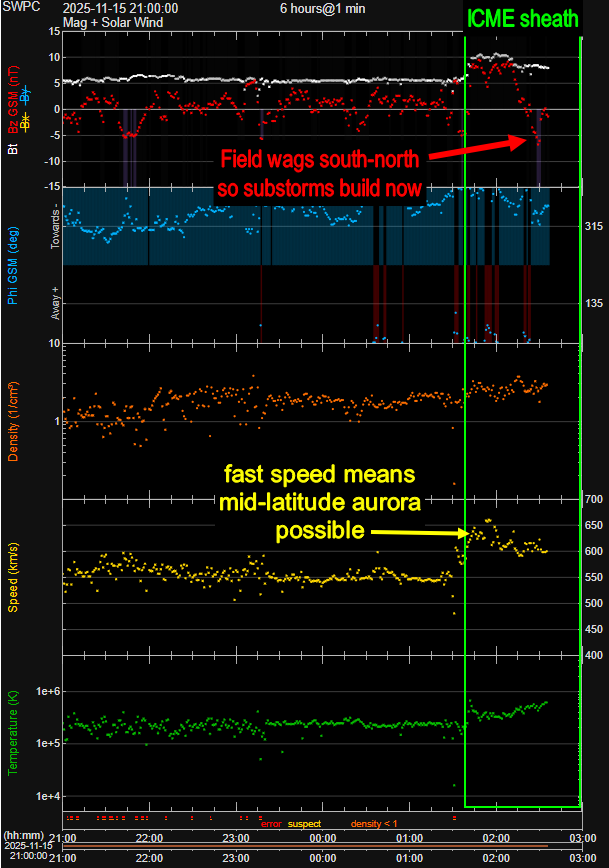Click the 500 tick on speed axis
This screenshot has height=868, width=609.
[594, 603]
